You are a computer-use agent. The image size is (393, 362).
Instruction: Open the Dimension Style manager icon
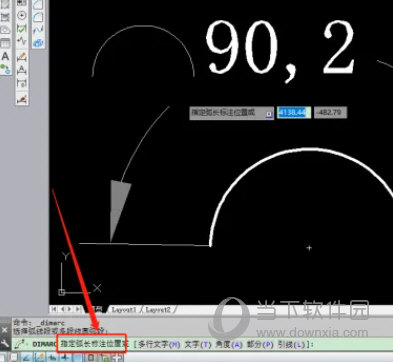(x=21, y=99)
